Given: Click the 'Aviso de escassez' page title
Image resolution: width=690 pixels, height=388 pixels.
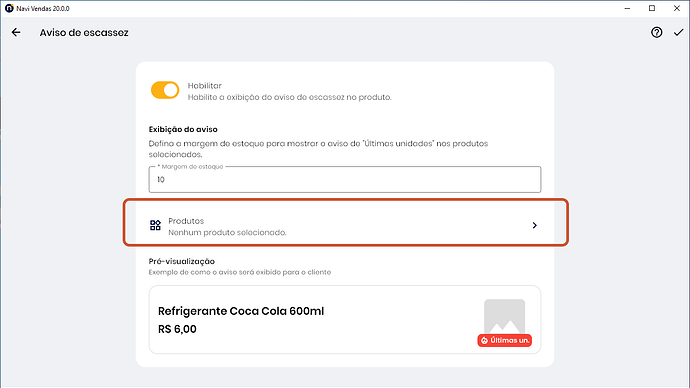Looking at the screenshot, I should coord(84,33).
